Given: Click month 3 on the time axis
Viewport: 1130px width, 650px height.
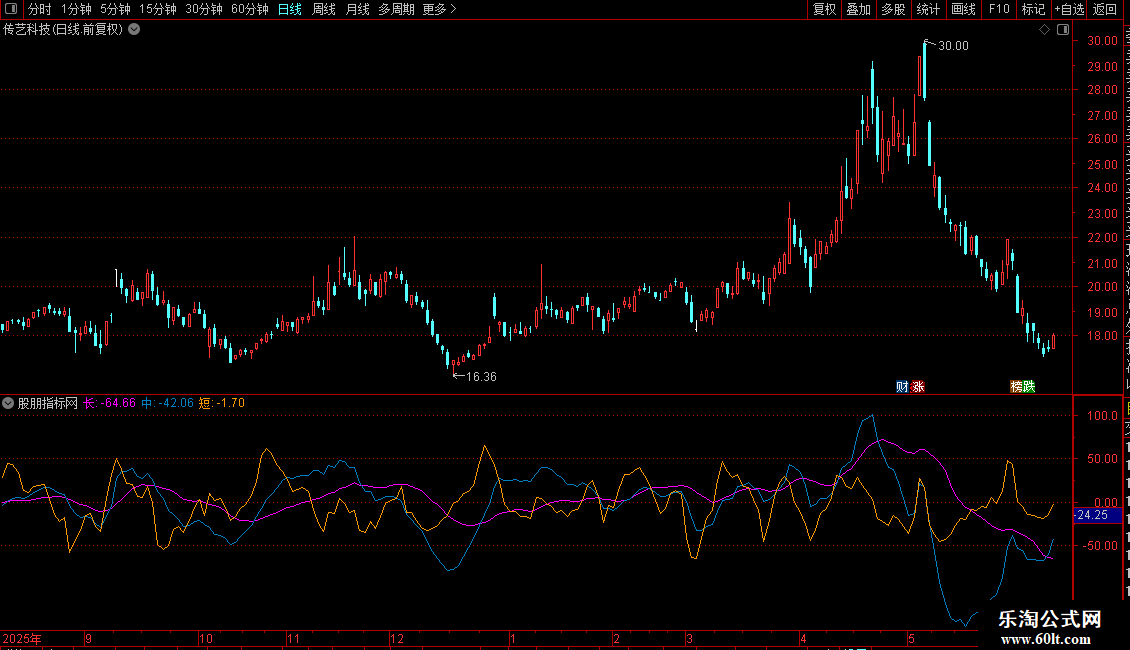Looking at the screenshot, I should (x=690, y=639).
